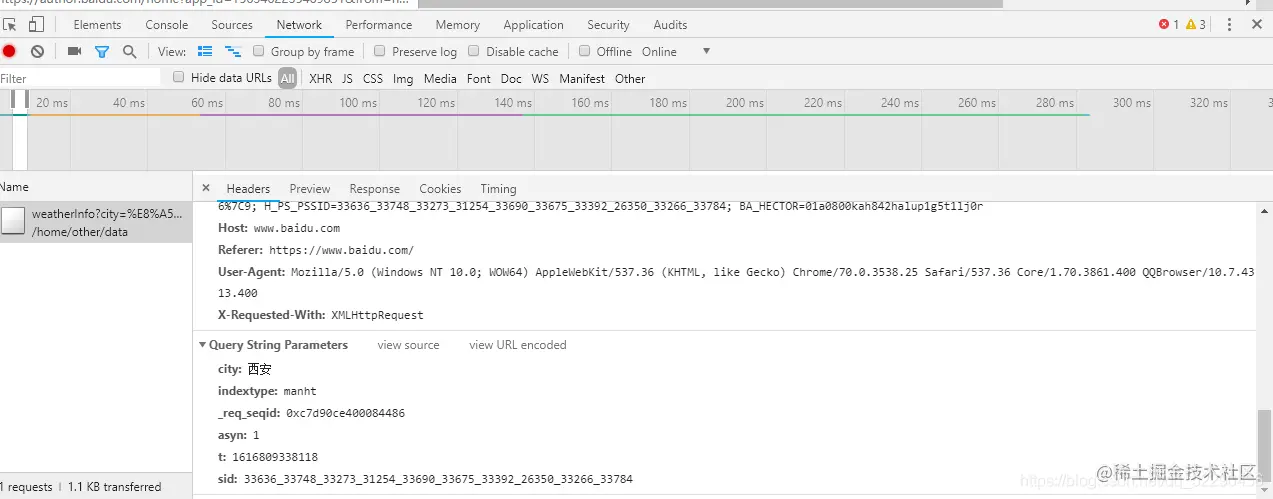Collapse Query String Parameters section
This screenshot has width=1273, height=499.
click(x=203, y=345)
